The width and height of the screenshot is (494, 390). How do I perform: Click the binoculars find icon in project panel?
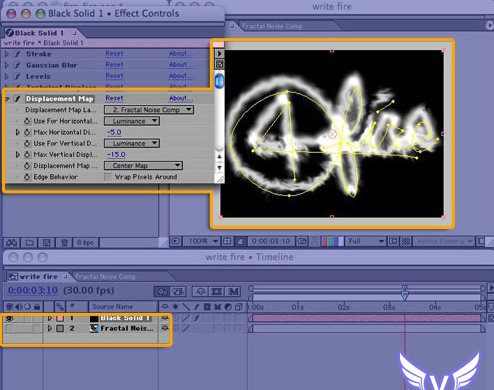coord(12,242)
